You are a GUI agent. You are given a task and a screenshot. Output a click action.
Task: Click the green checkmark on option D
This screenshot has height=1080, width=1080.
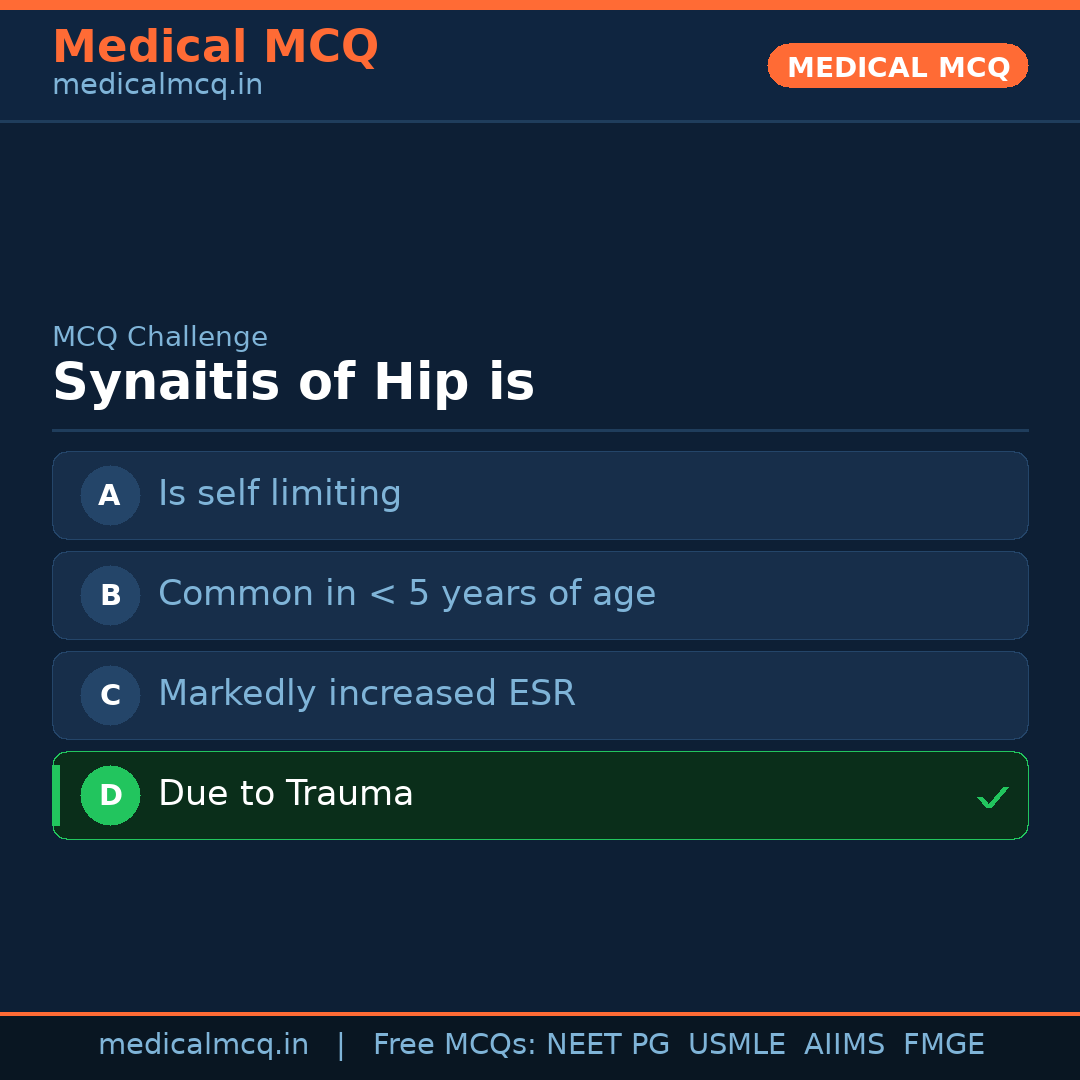click(x=992, y=797)
